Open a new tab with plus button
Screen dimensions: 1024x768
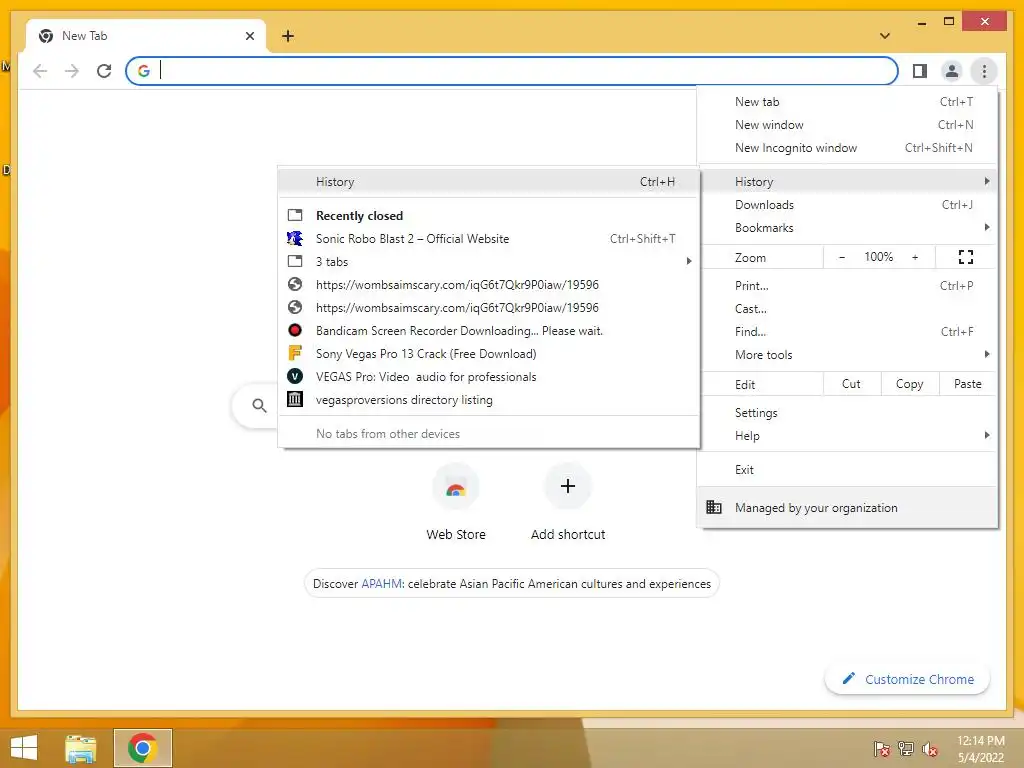288,36
